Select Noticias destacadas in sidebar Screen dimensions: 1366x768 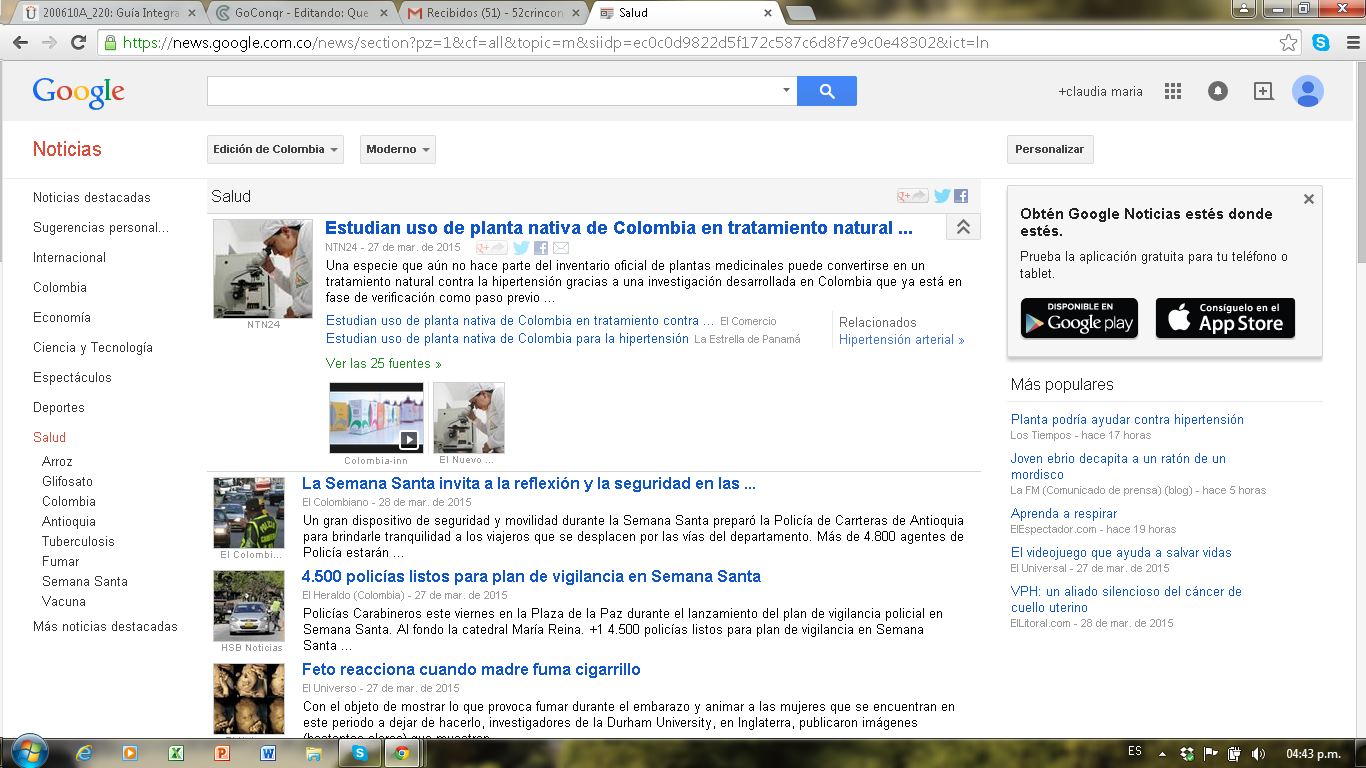coord(92,197)
